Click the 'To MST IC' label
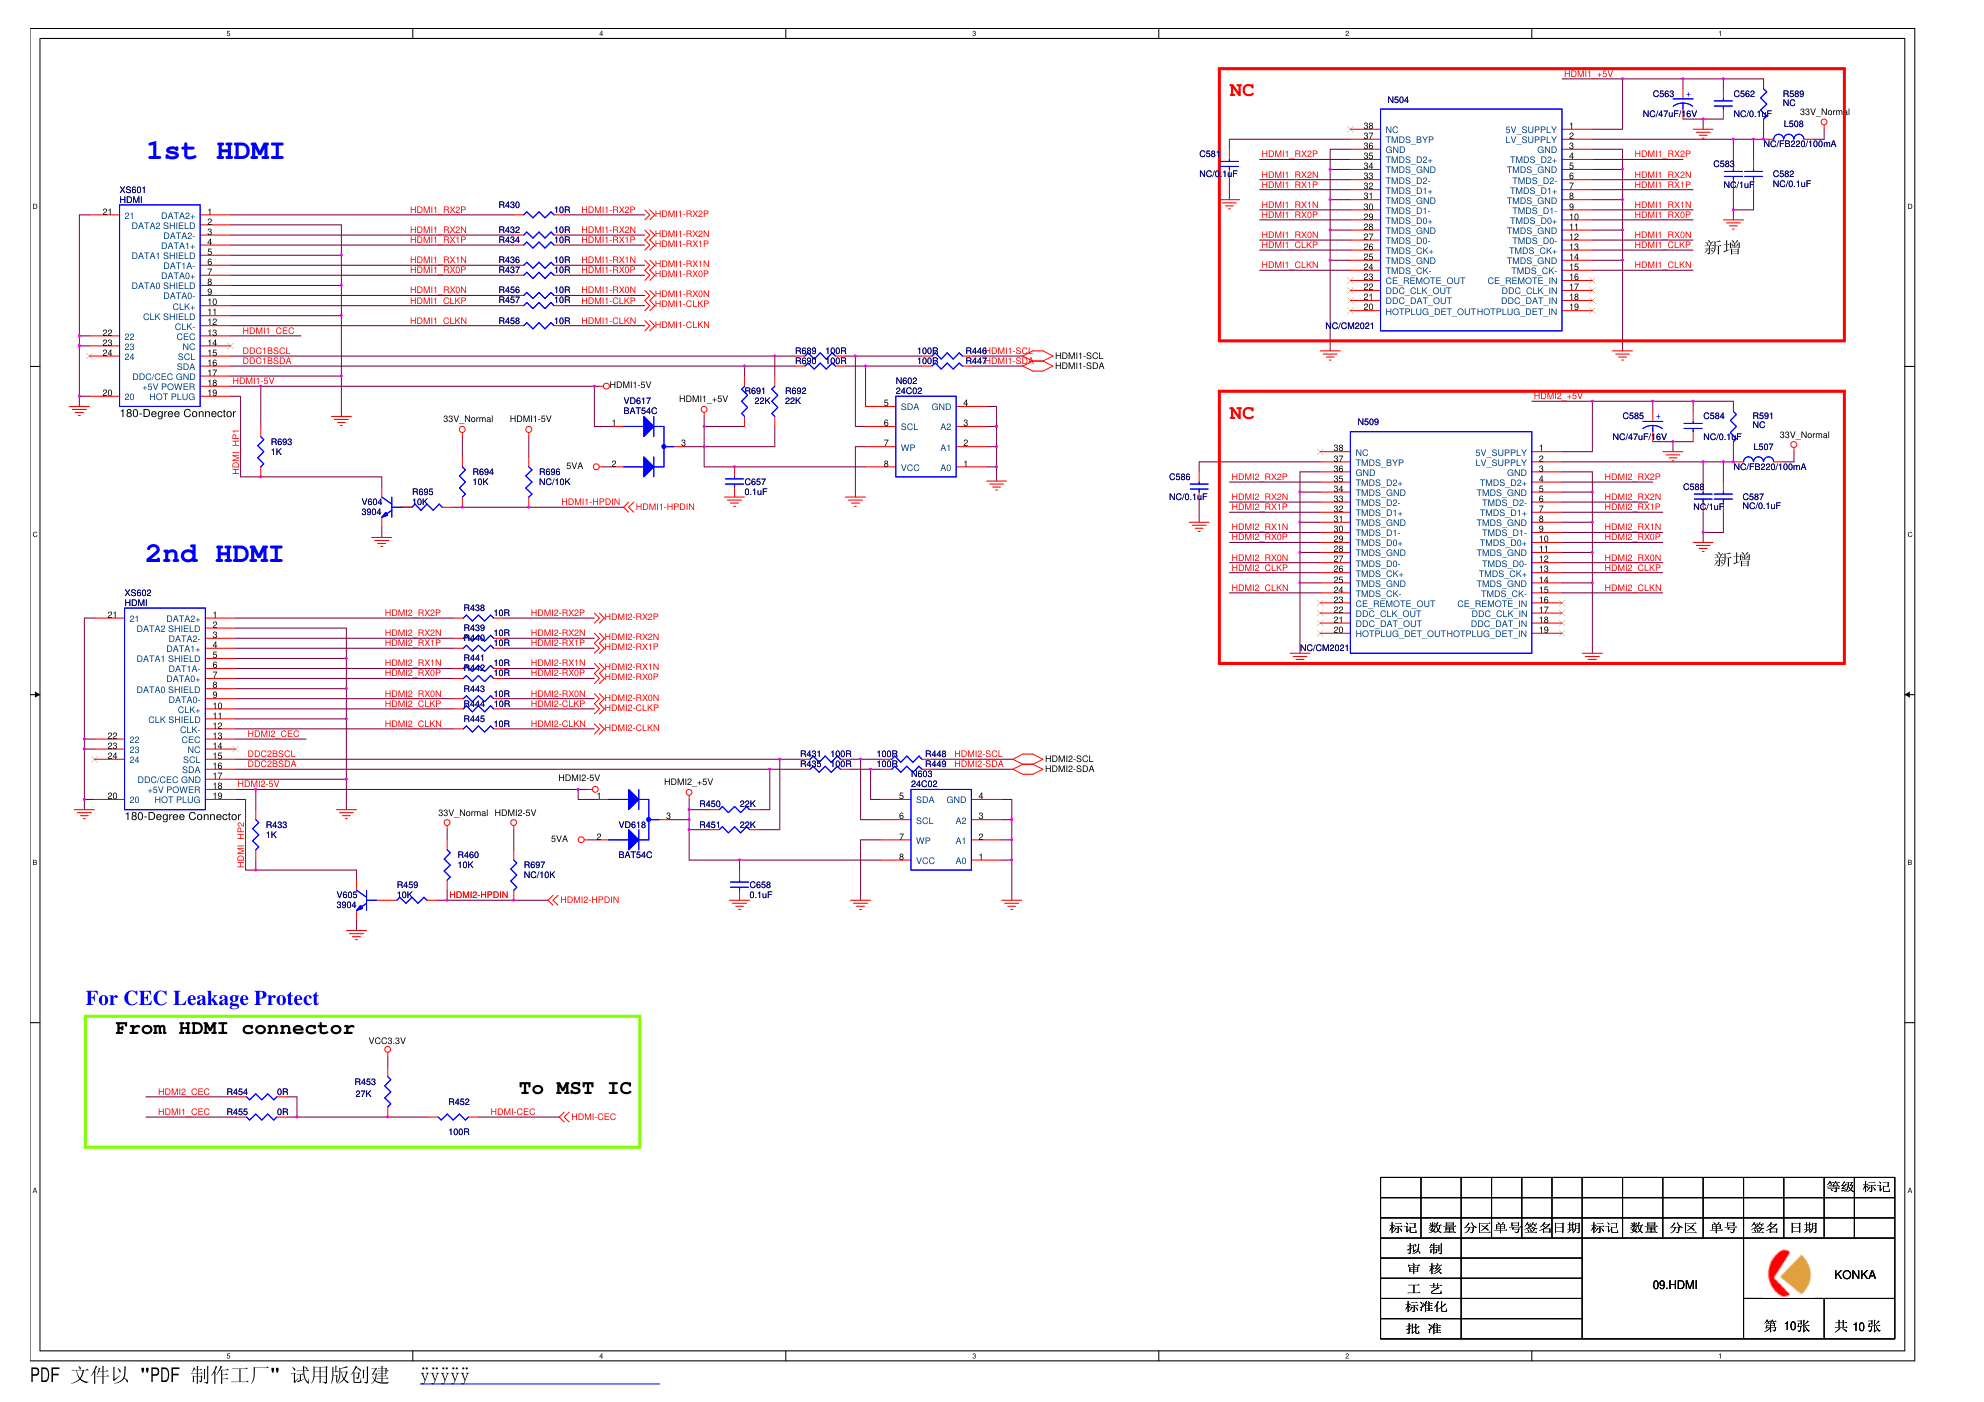The width and height of the screenshot is (1984, 1402). point(575,1088)
